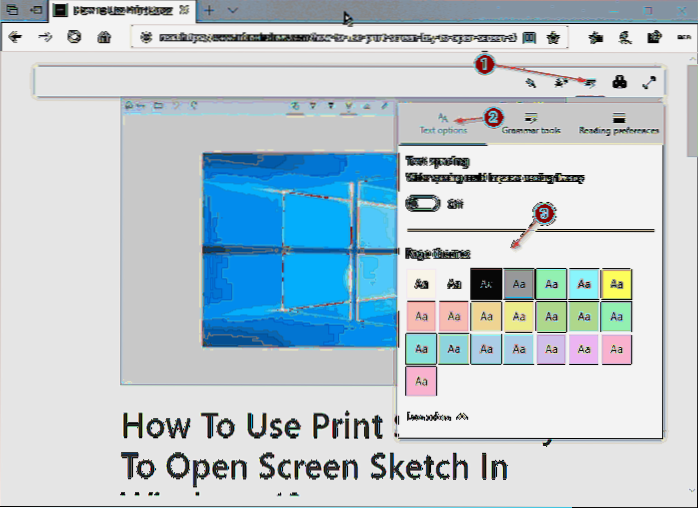Start Read aloud from reading view toolbar
The height and width of the screenshot is (508, 698).
[560, 82]
